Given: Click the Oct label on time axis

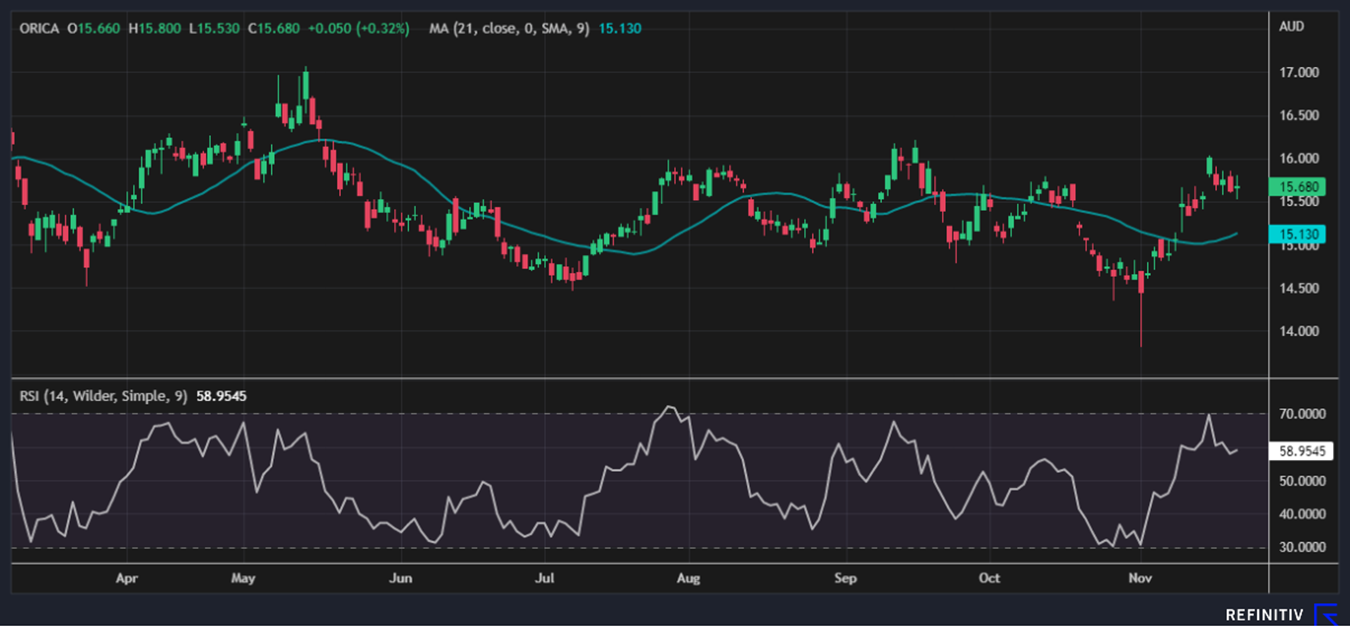Looking at the screenshot, I should click(x=989, y=578).
